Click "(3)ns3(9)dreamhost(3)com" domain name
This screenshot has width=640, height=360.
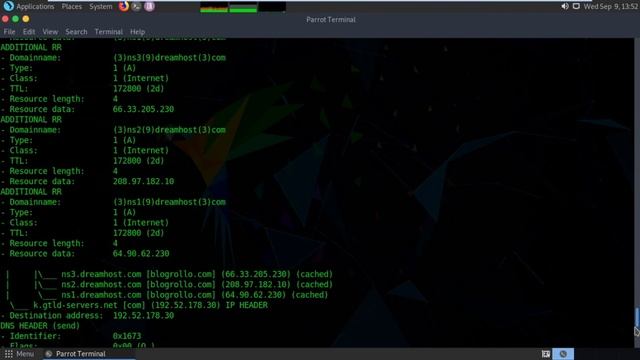169,58
